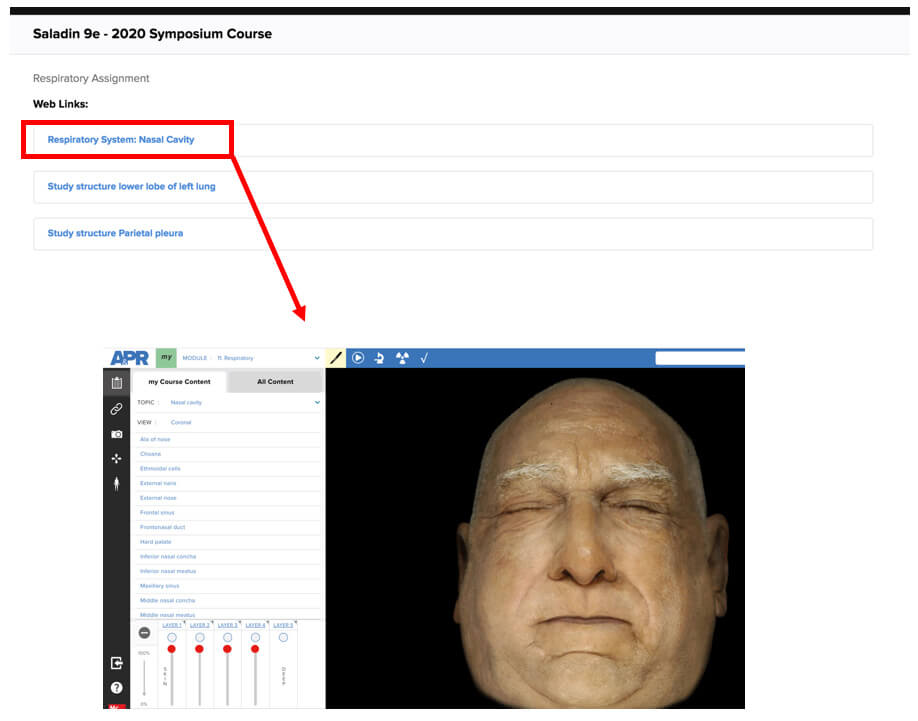Click the four-arrow move sidebar icon
Screen dimensions: 918x721
117,458
